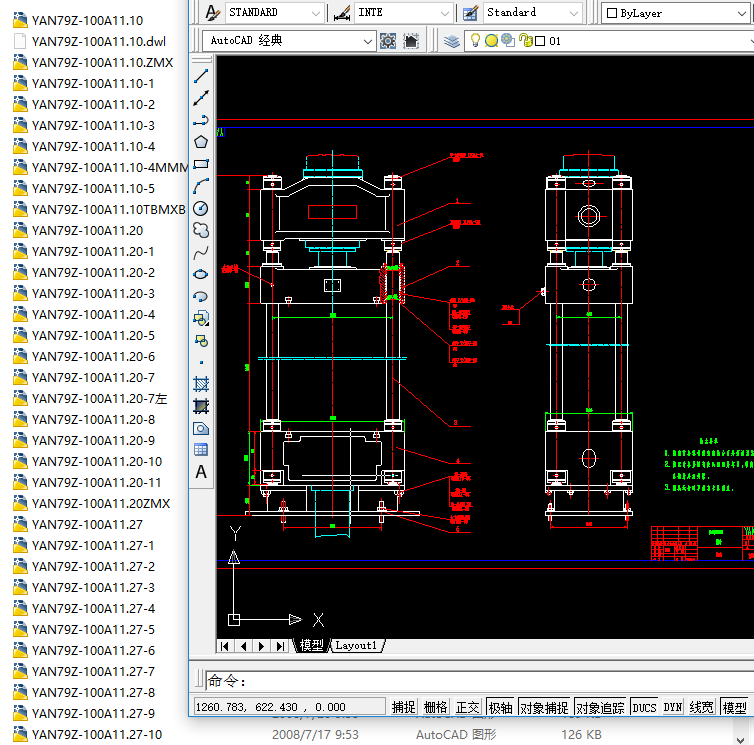Click the 线宽 lineweight button

[702, 707]
